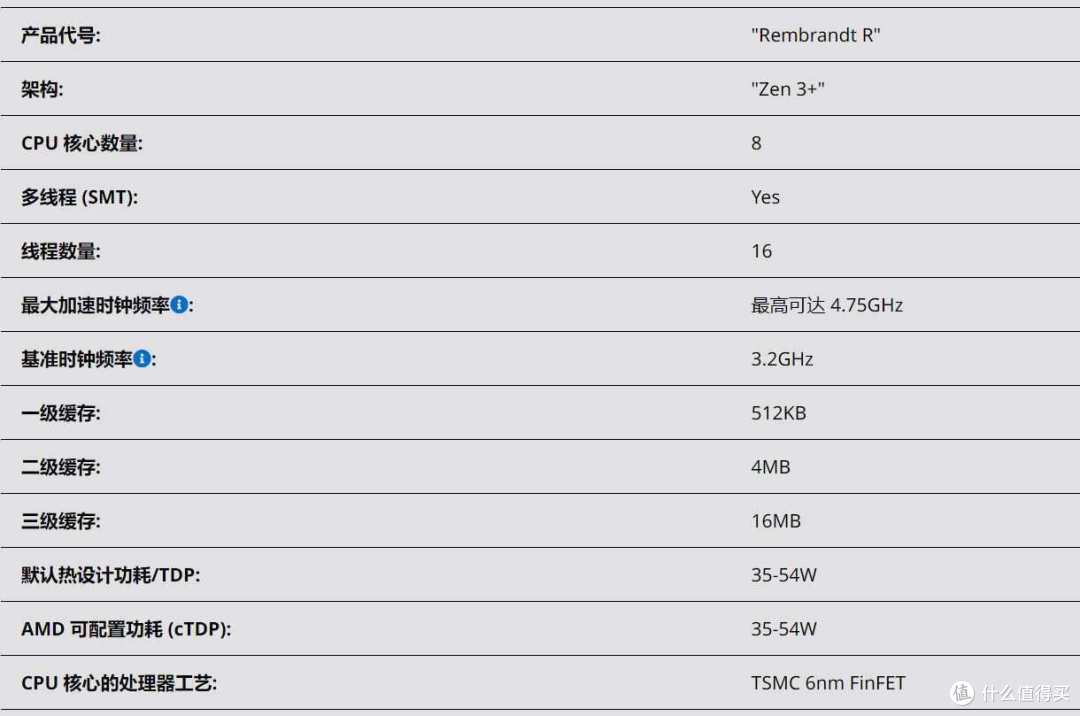Screen dimensions: 1080x716
Task: Click the "Rembrandt R" value
Action: [x=816, y=35]
